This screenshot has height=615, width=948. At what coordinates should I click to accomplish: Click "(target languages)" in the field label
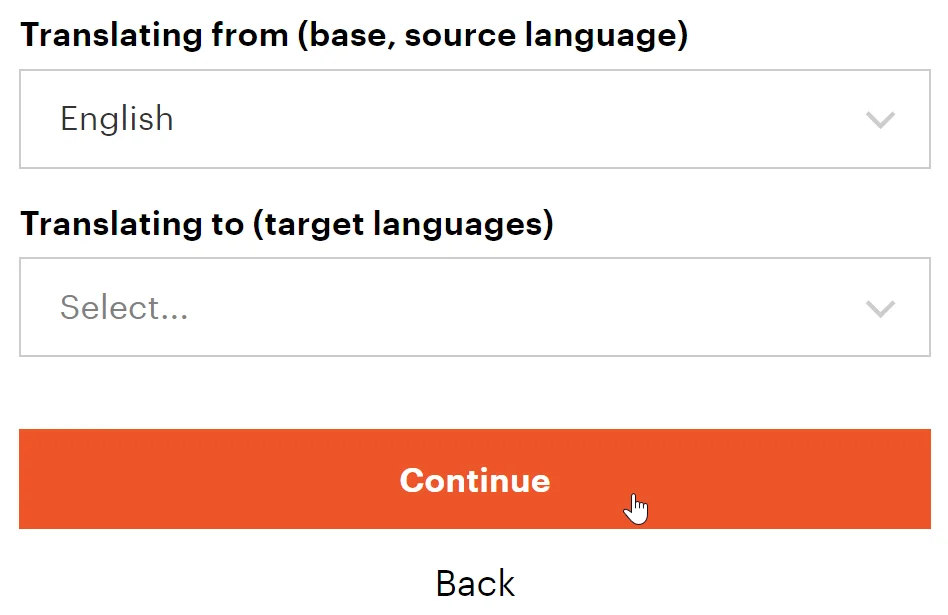(402, 224)
